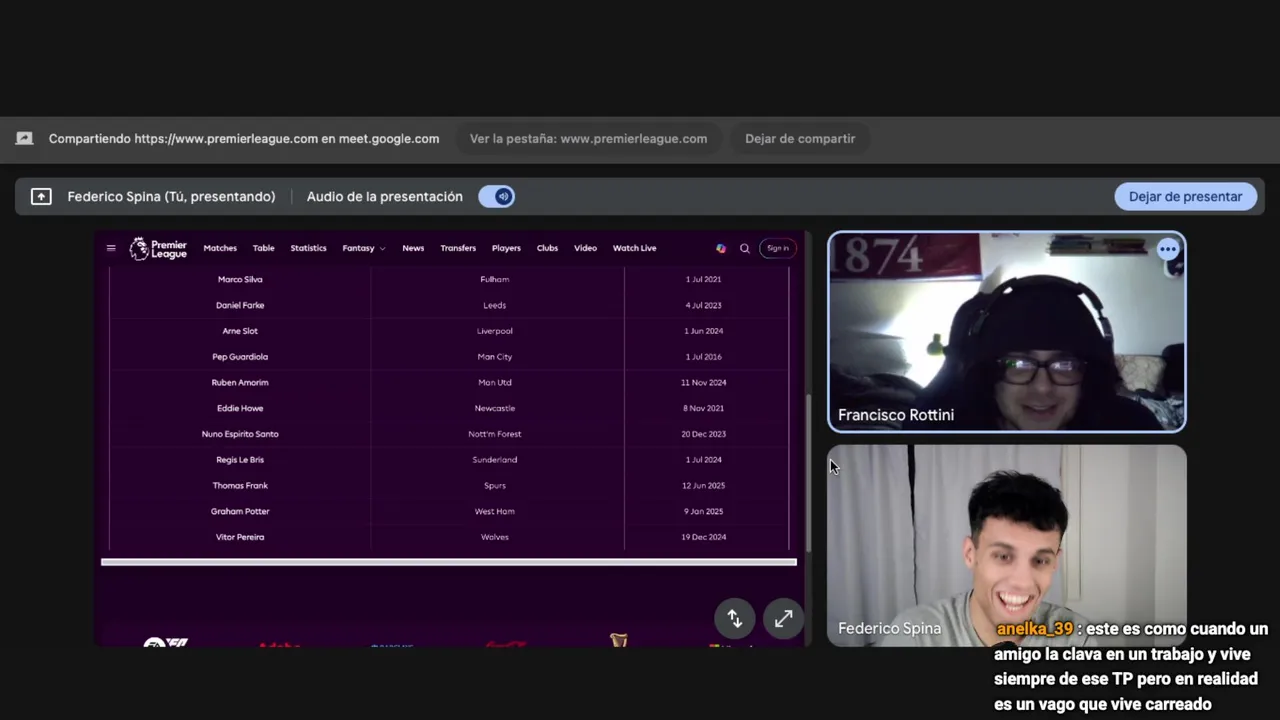This screenshot has width=1280, height=720.
Task: Click the horizontal scrollbar below the managers table
Action: [x=448, y=562]
